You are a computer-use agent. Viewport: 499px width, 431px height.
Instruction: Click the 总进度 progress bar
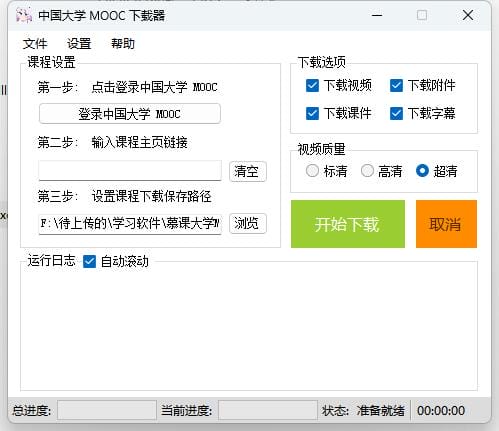click(x=107, y=410)
